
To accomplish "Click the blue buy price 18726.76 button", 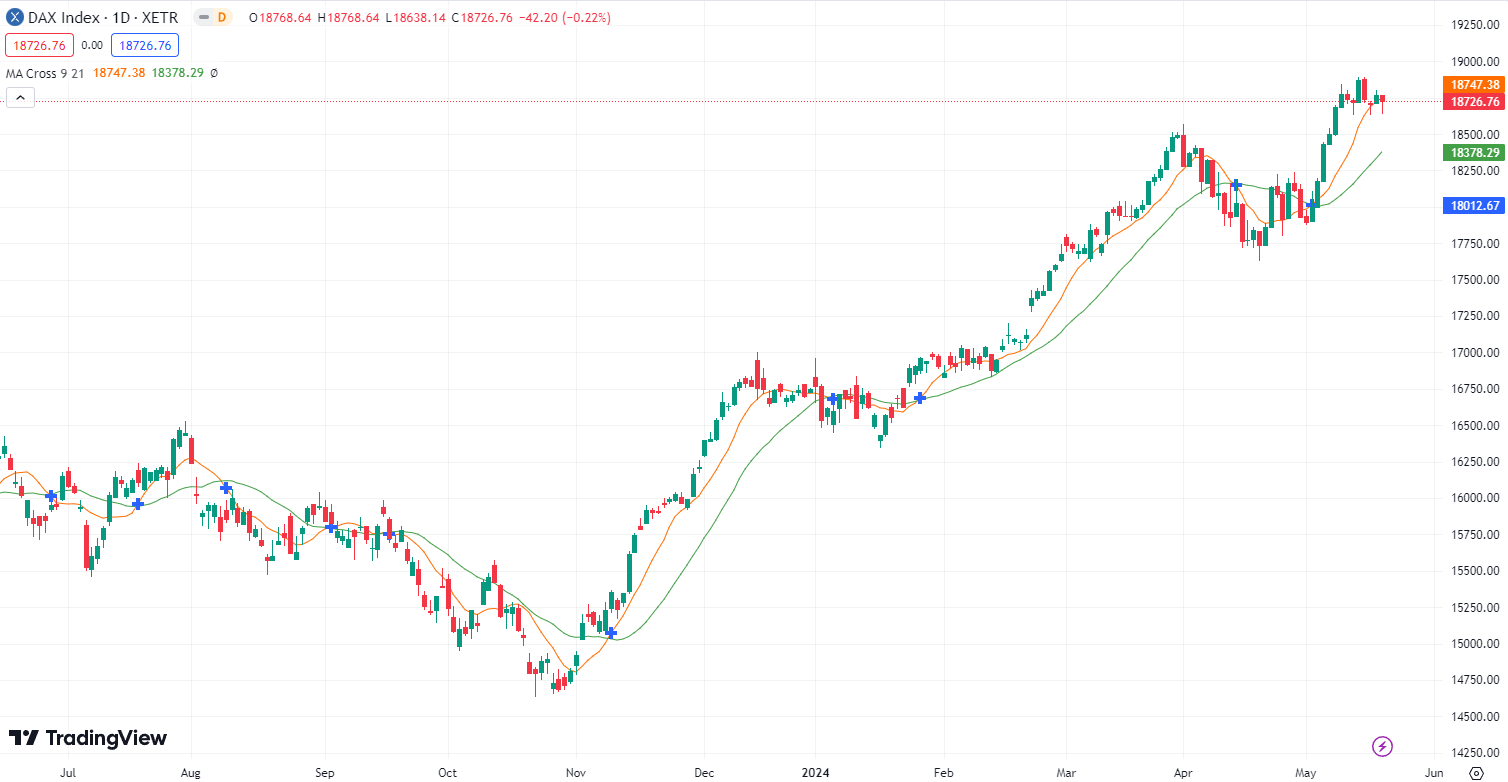I will click(144, 45).
